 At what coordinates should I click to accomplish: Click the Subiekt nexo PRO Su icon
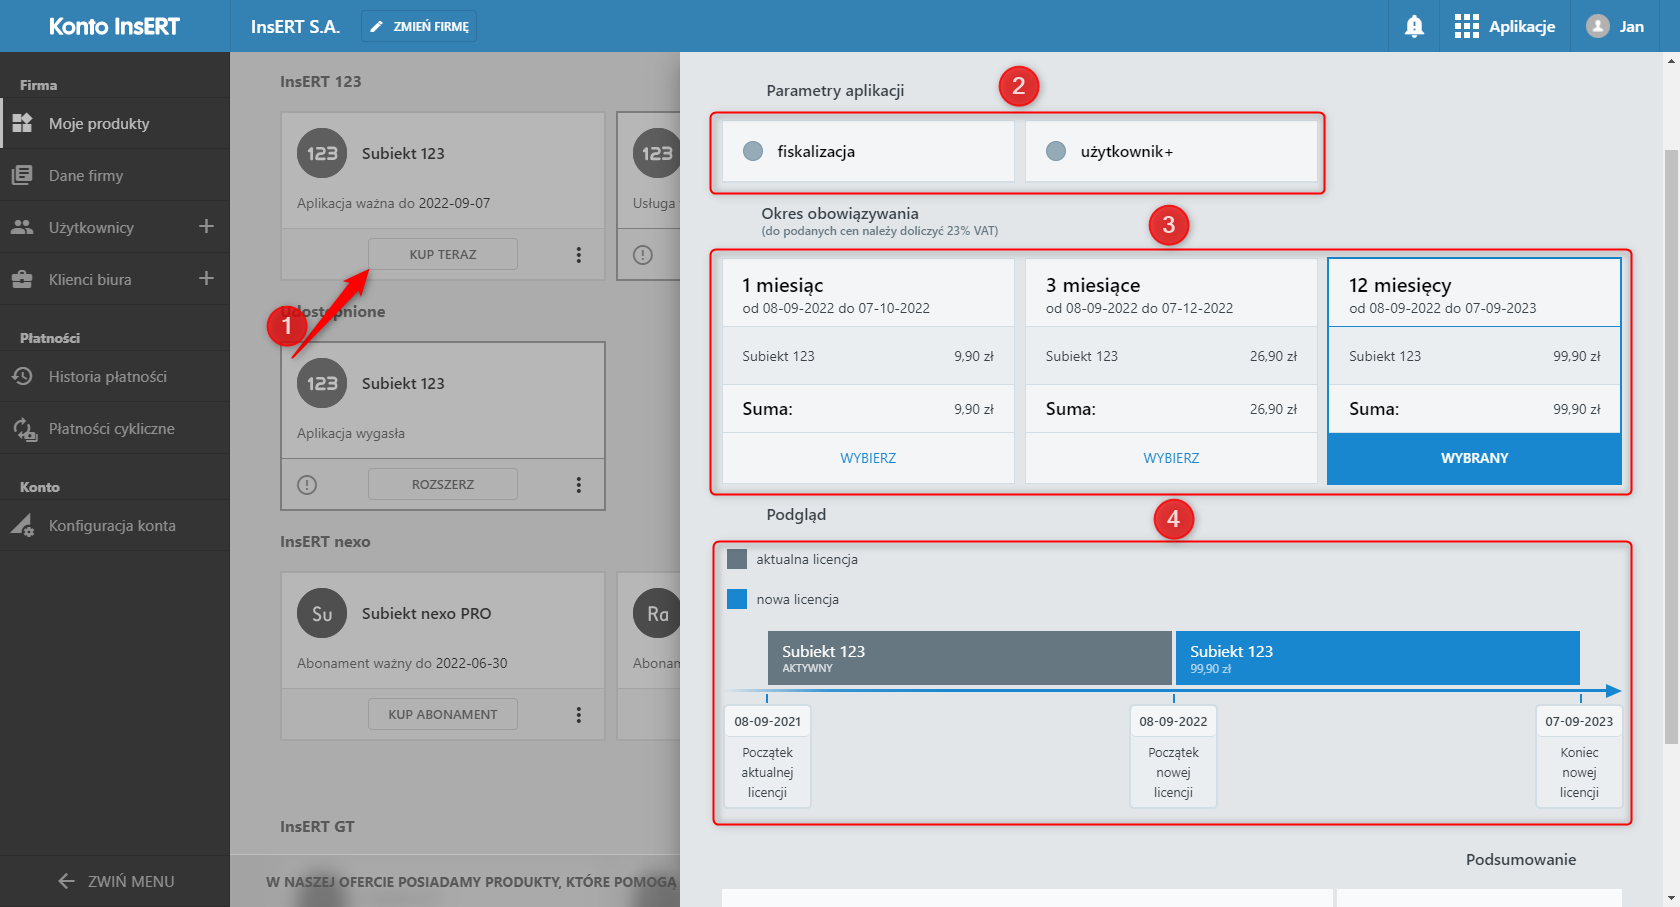322,614
